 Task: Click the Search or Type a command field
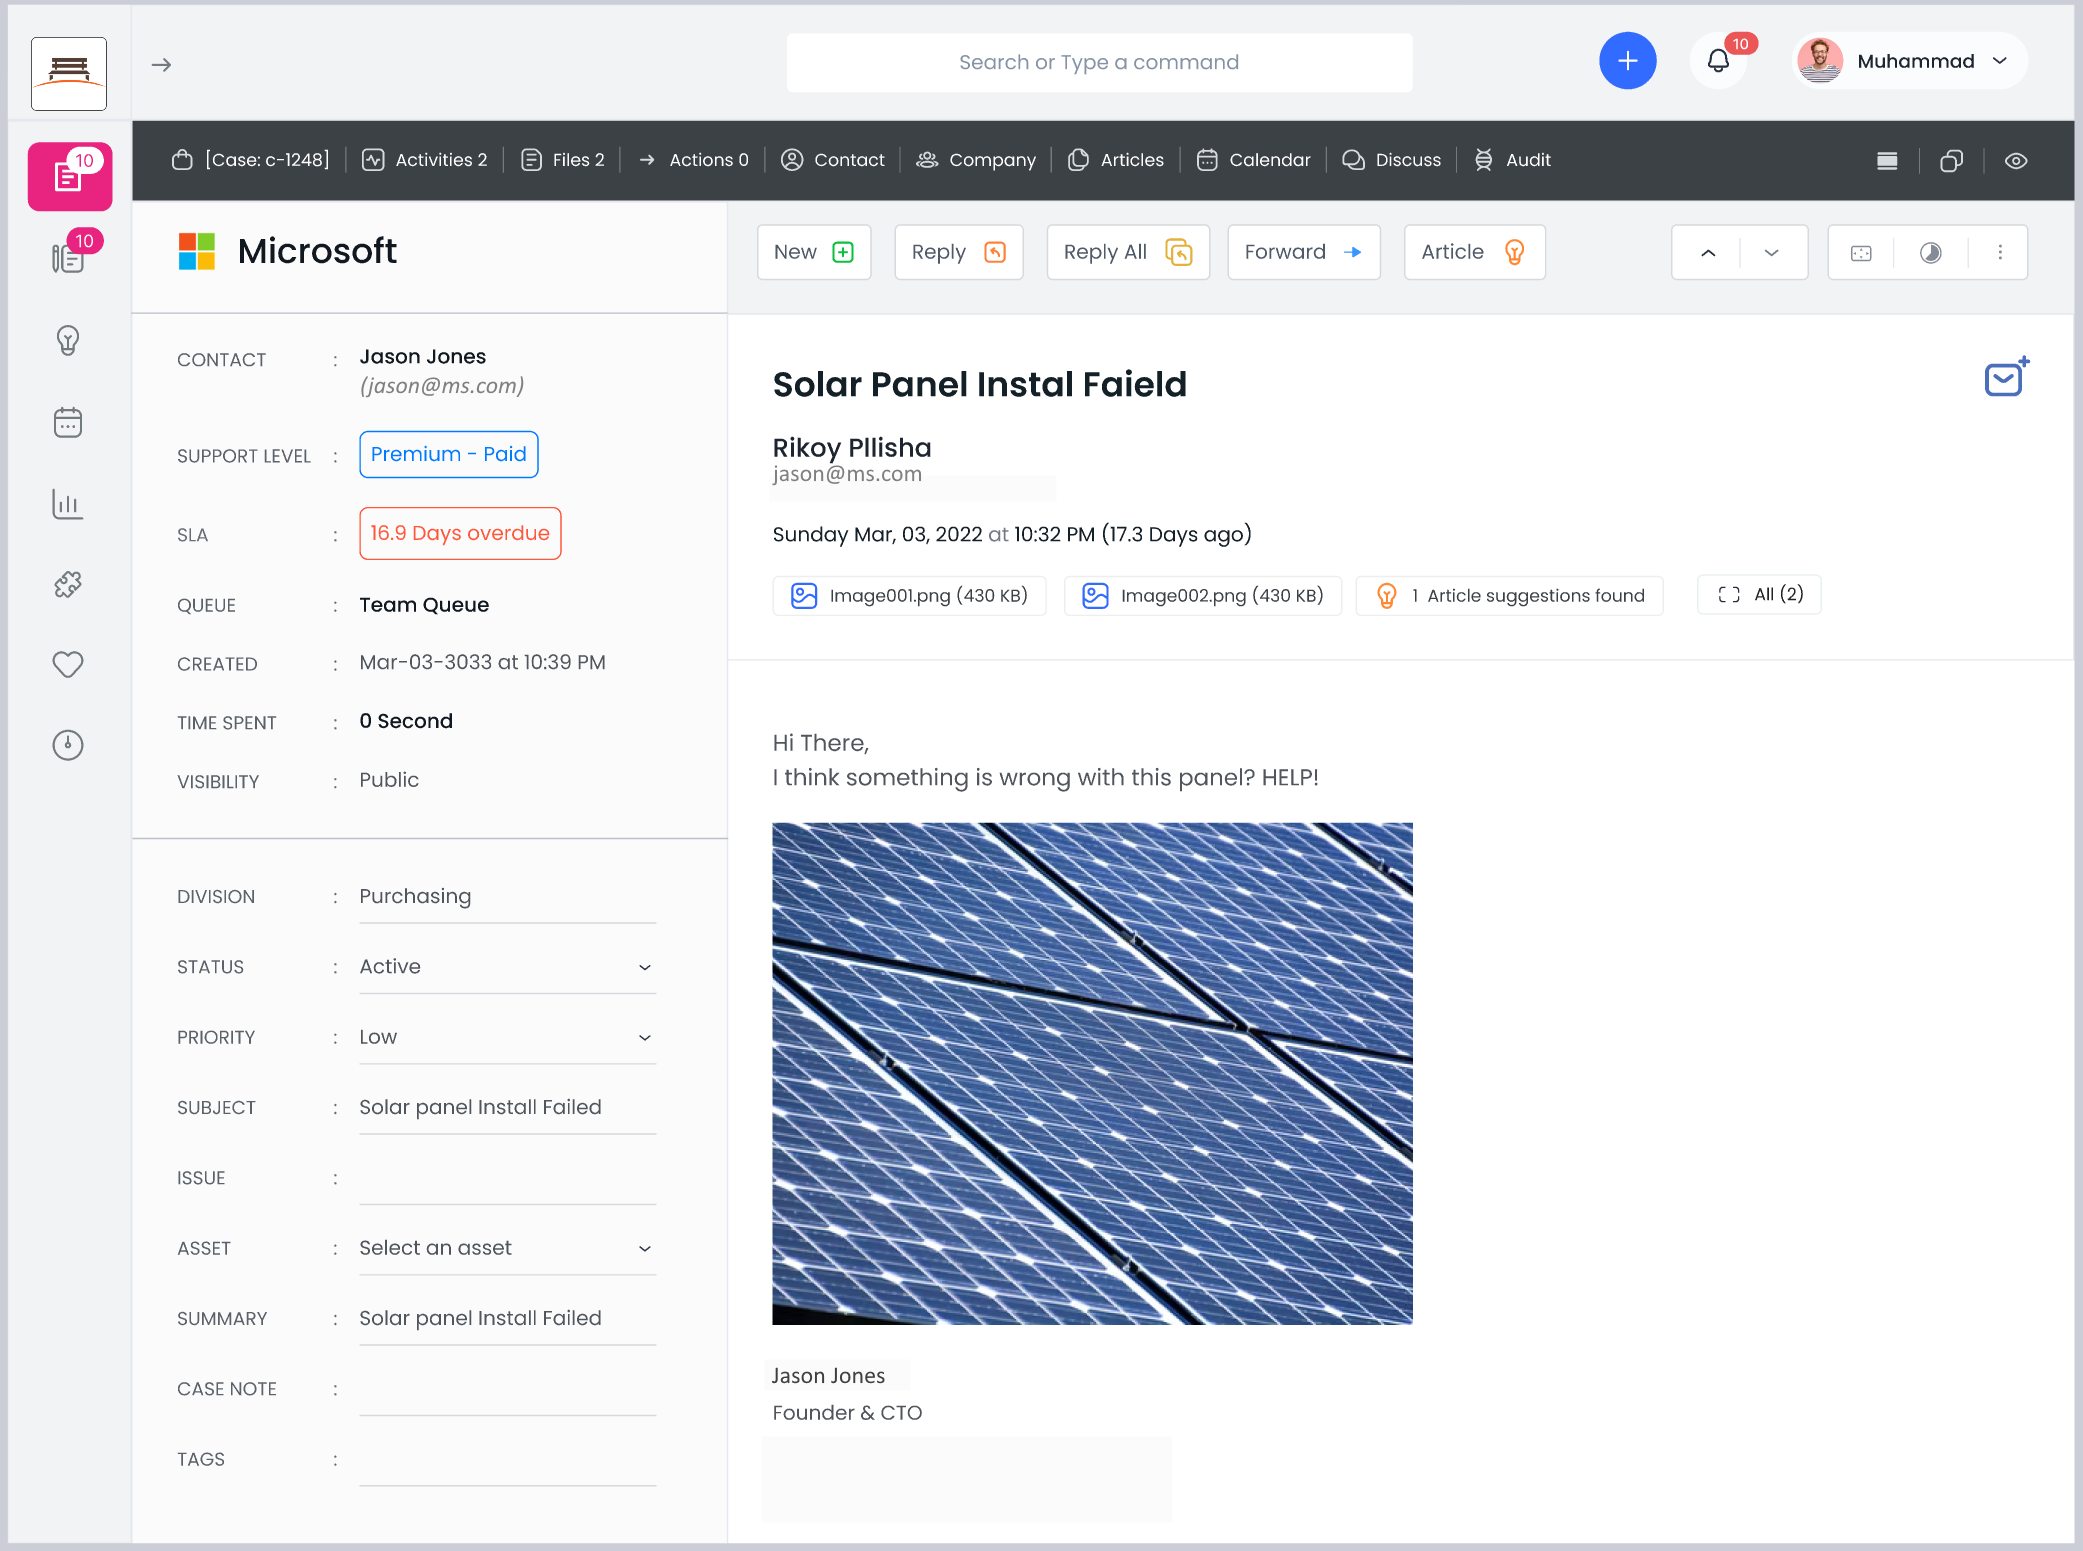pos(1098,62)
